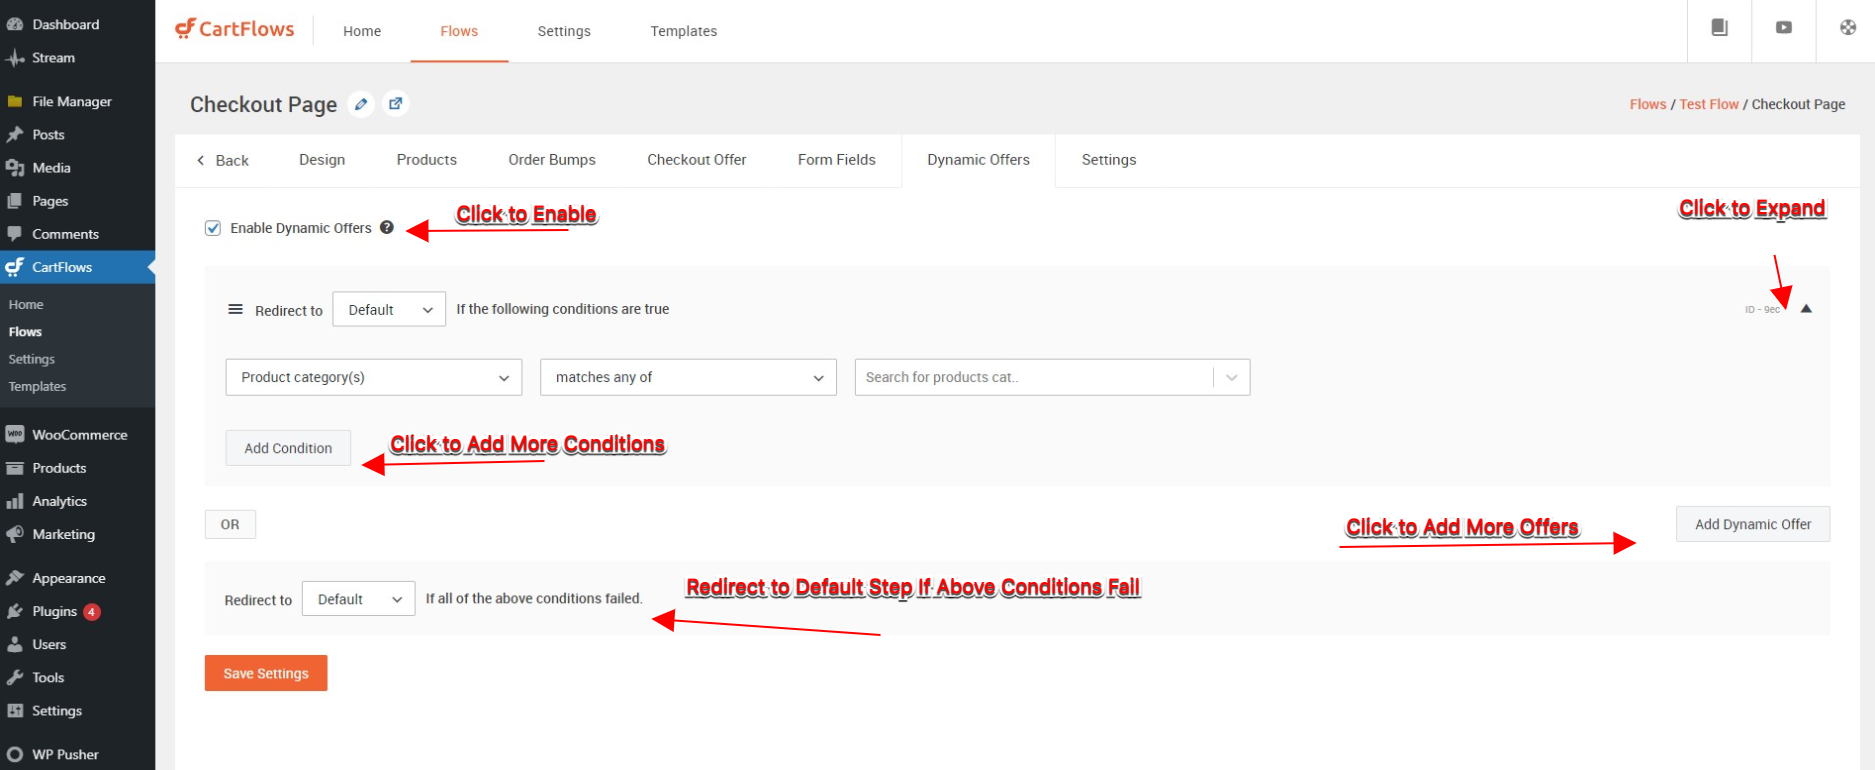Click the Add Dynamic Offer button
The height and width of the screenshot is (770, 1875).
1752,524
